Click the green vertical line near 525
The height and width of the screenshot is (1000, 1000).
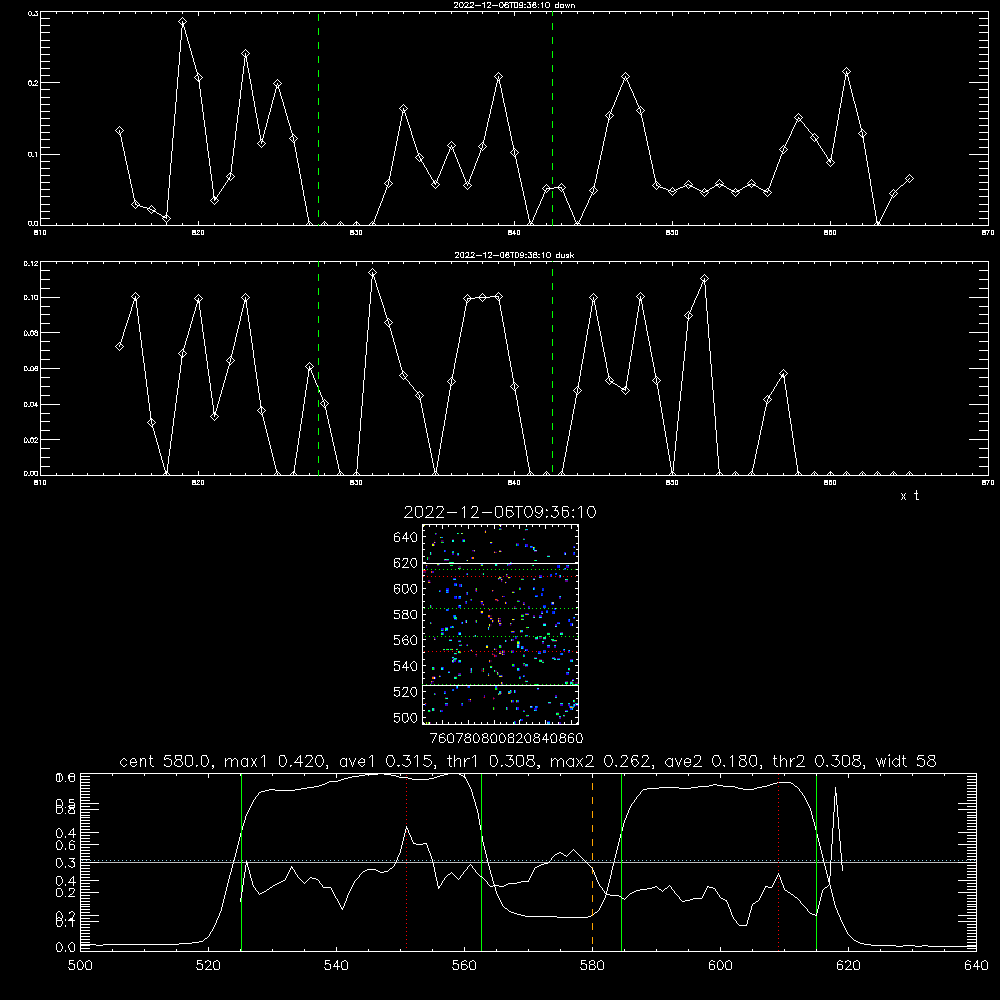point(241,861)
